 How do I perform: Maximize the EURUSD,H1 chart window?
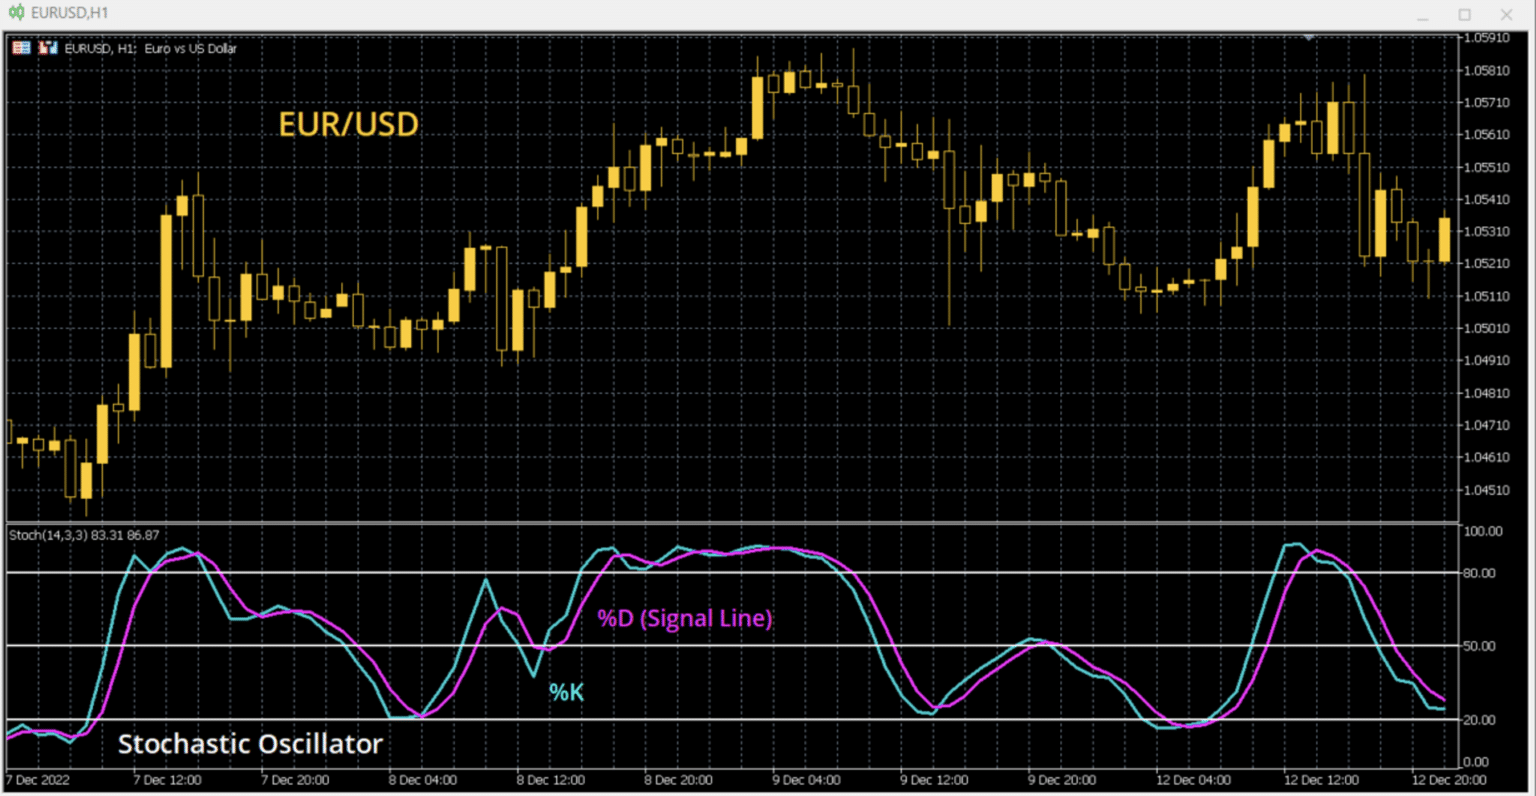click(1464, 15)
